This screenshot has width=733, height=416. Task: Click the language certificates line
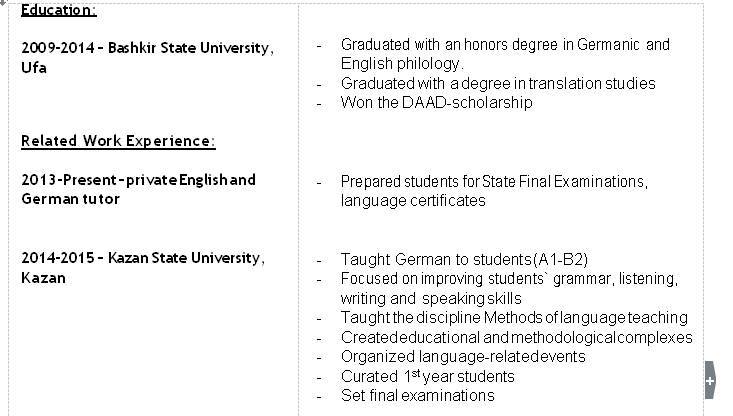pyautogui.click(x=413, y=200)
